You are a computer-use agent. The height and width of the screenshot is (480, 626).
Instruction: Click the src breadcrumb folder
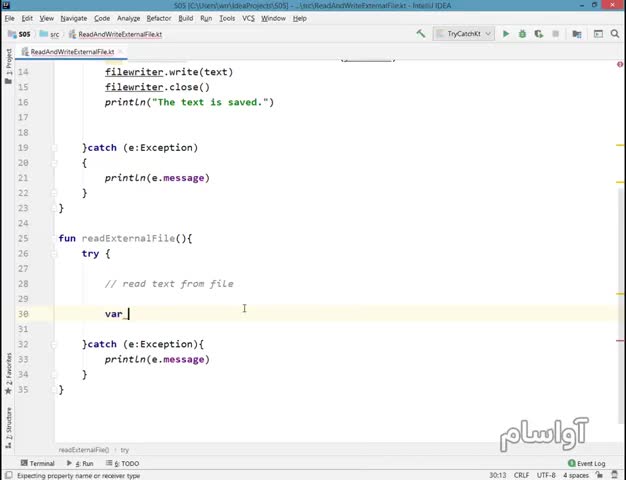tap(55, 34)
